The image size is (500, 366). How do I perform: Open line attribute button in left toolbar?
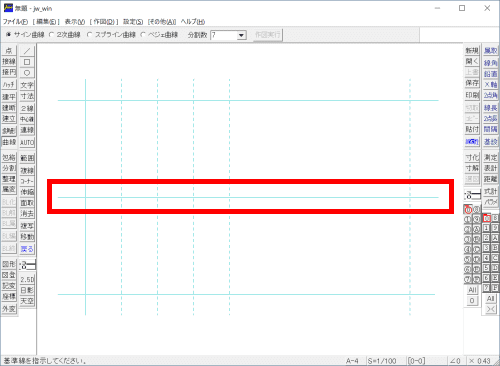click(x=27, y=265)
